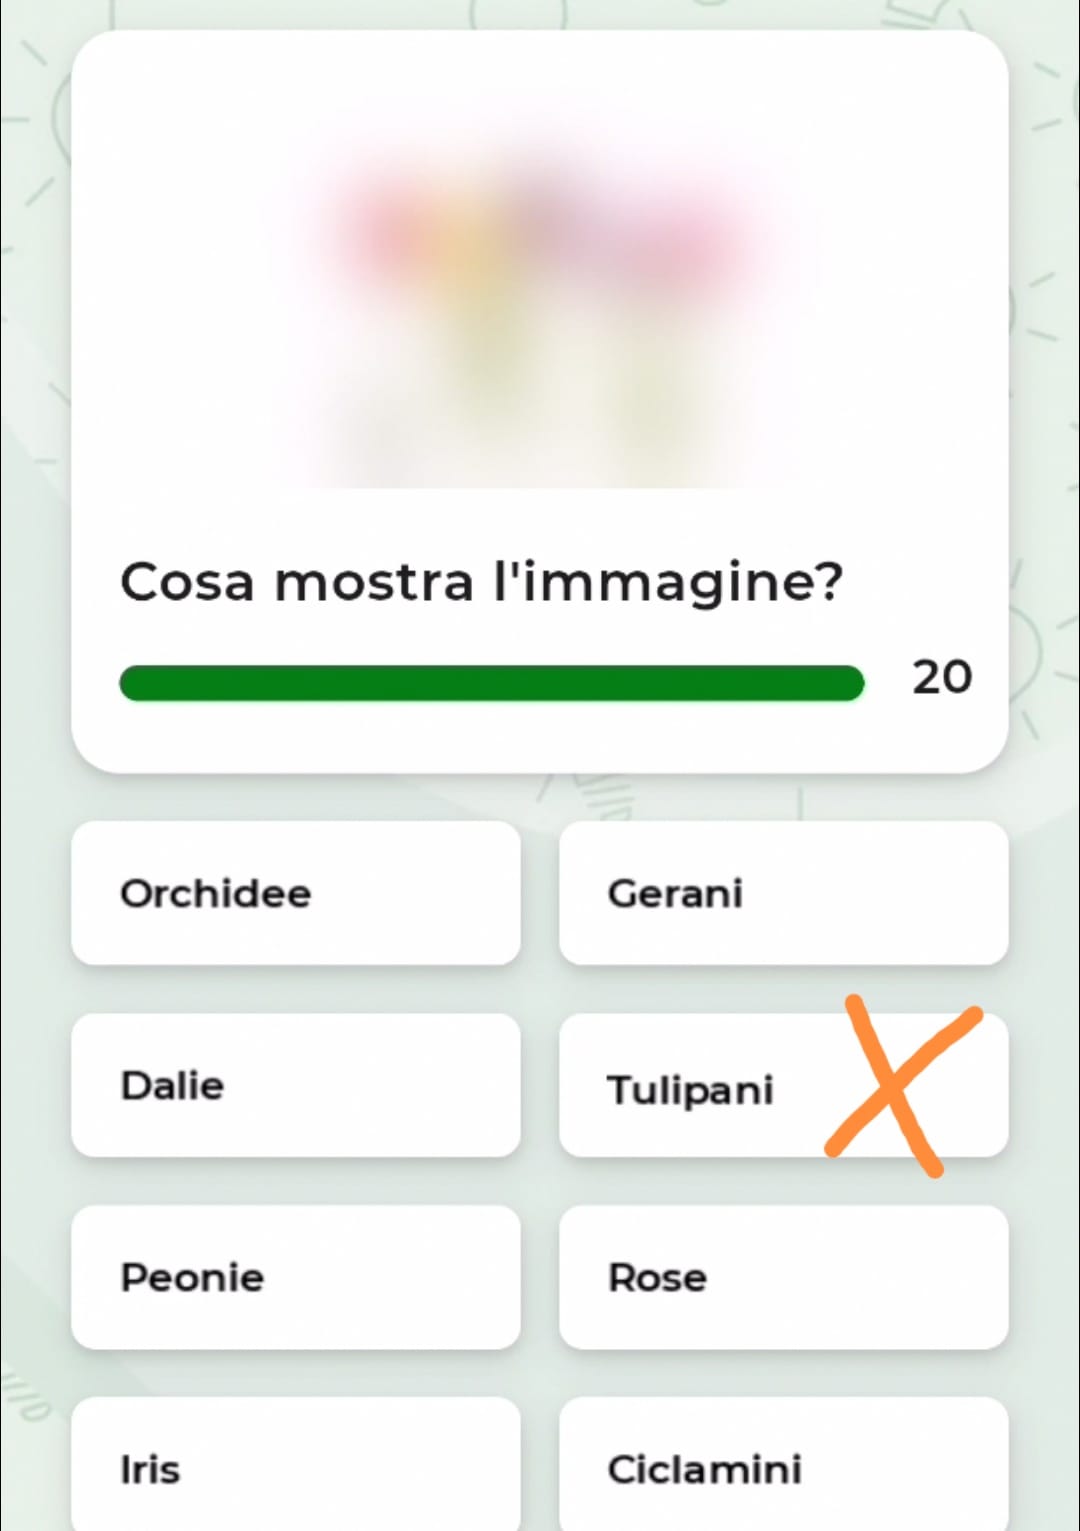
Task: Pick the Dalie answer option
Action: coord(296,1085)
